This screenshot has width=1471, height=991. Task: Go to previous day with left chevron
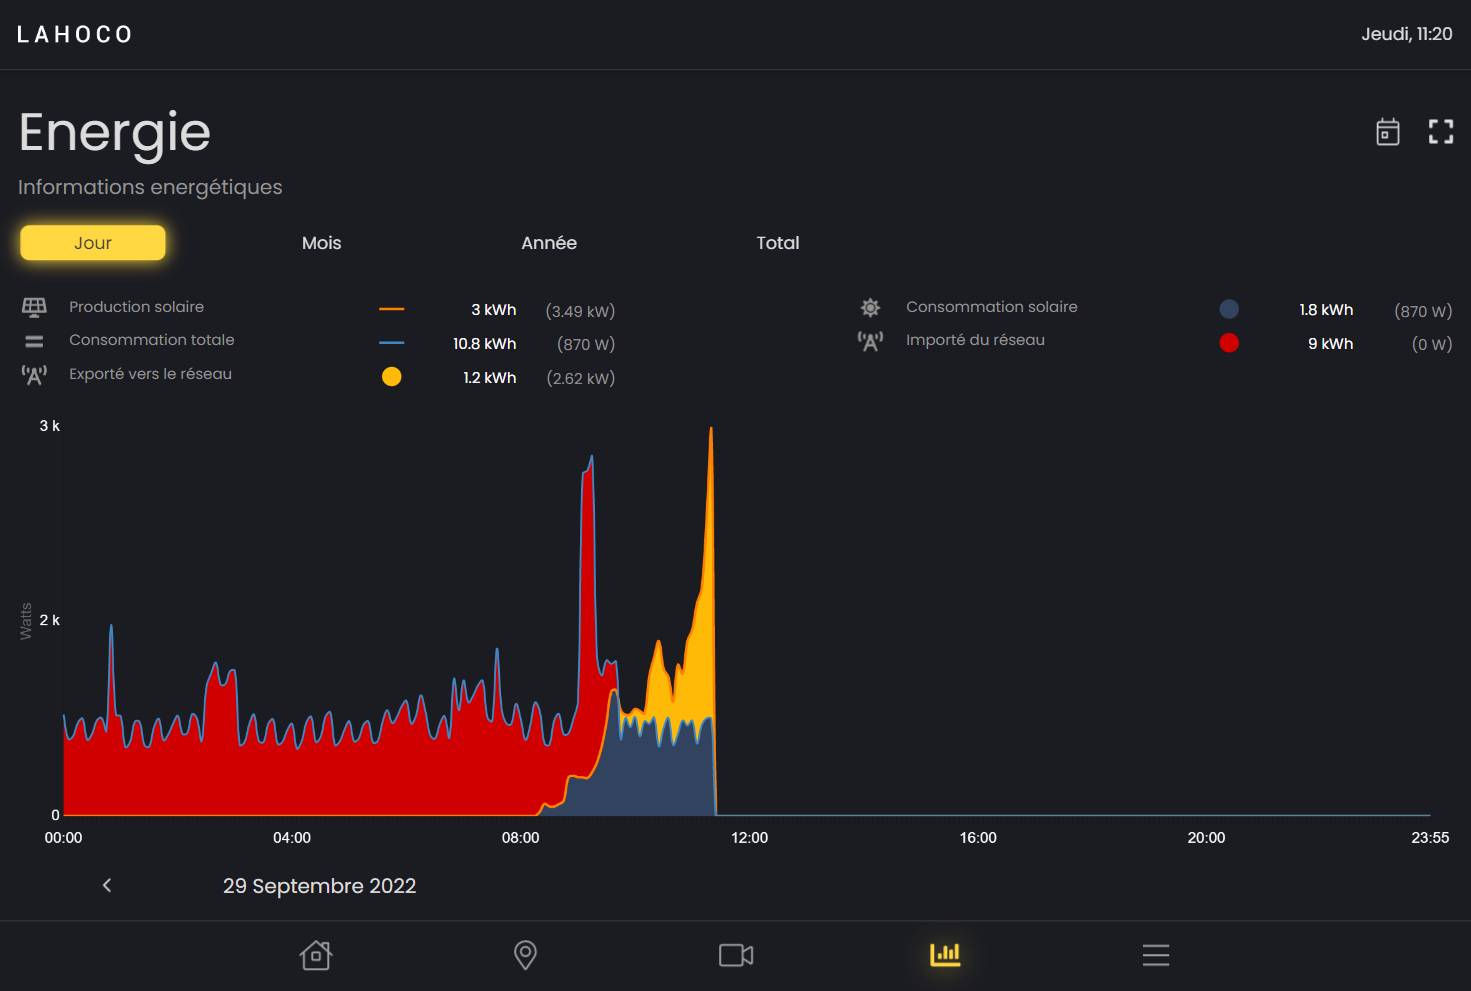(107, 885)
